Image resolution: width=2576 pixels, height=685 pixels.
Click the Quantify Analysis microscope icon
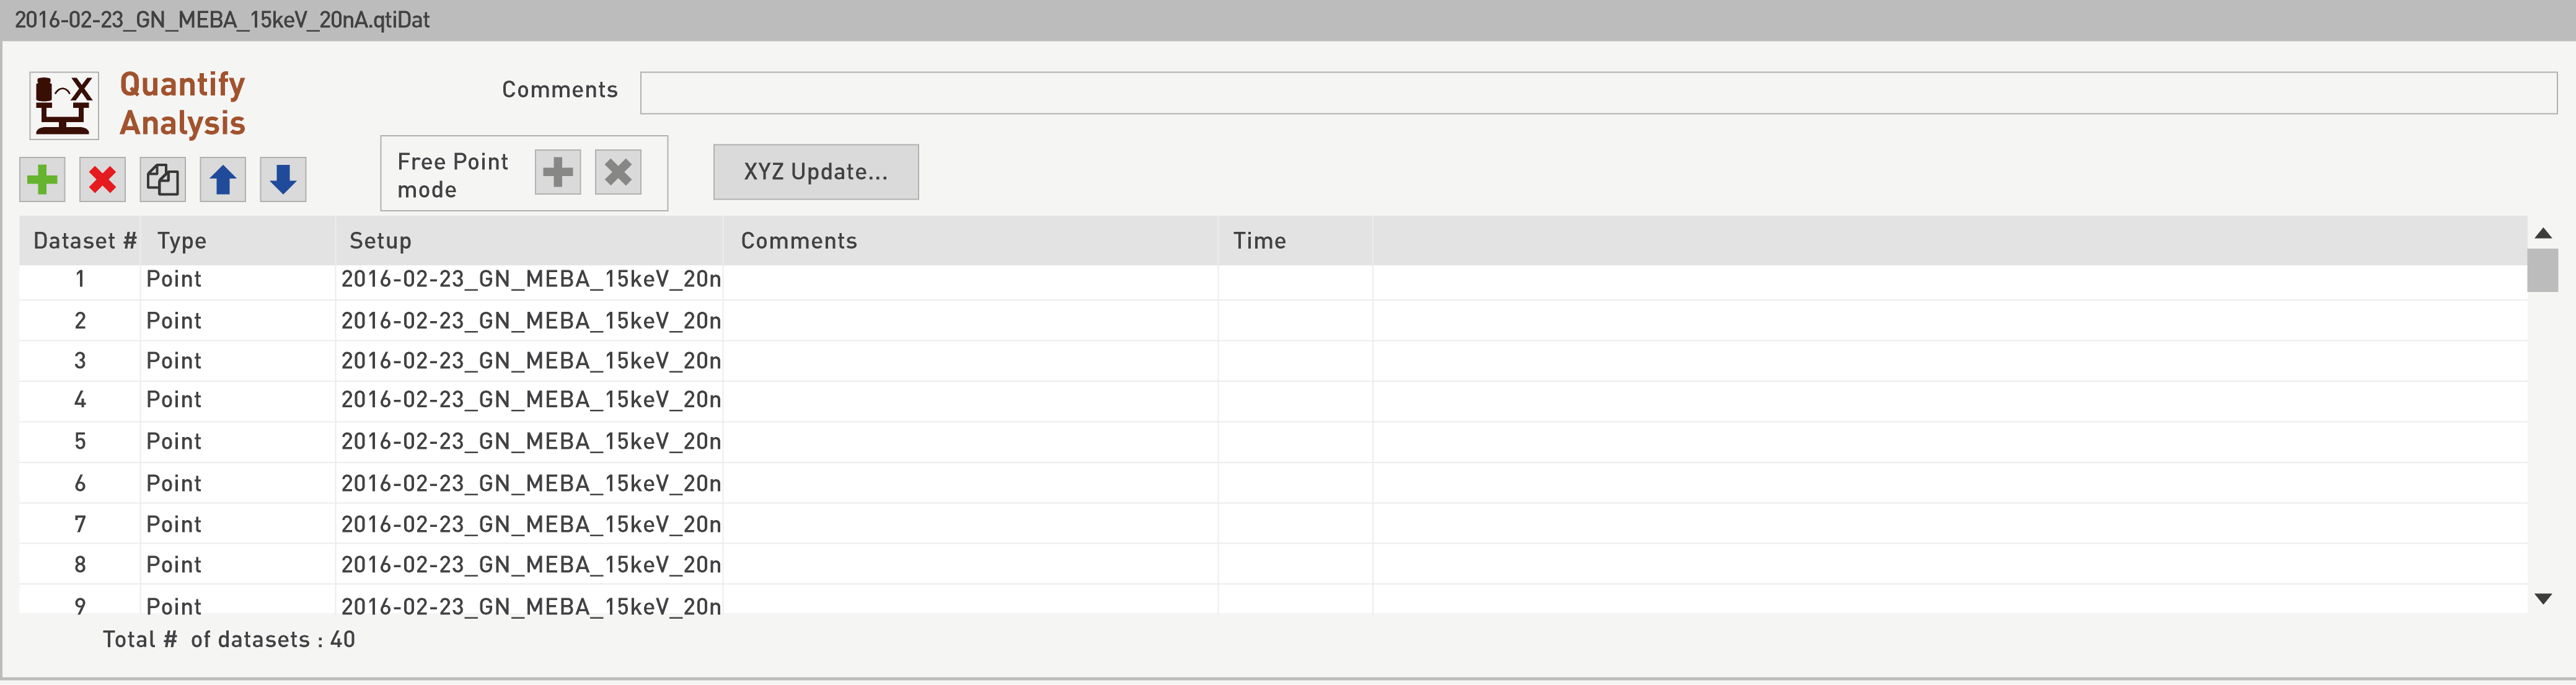pyautogui.click(x=64, y=105)
